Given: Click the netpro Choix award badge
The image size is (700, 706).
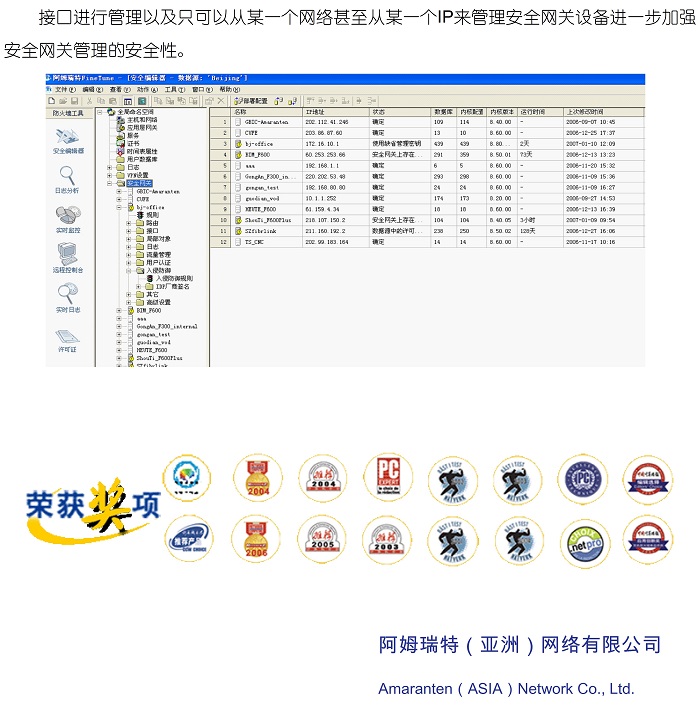Looking at the screenshot, I should click(x=585, y=544).
